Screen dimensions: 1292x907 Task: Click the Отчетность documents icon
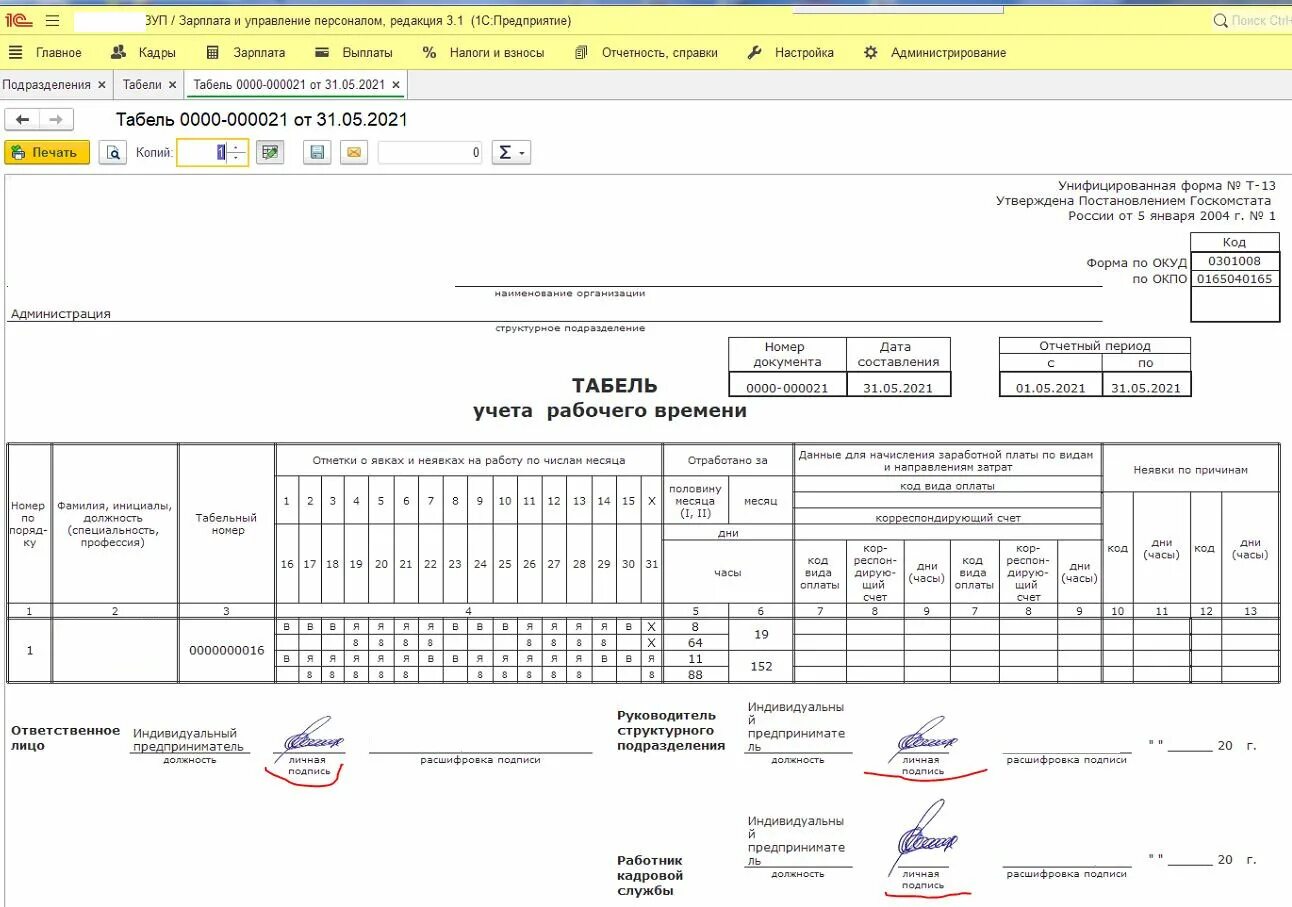[581, 53]
